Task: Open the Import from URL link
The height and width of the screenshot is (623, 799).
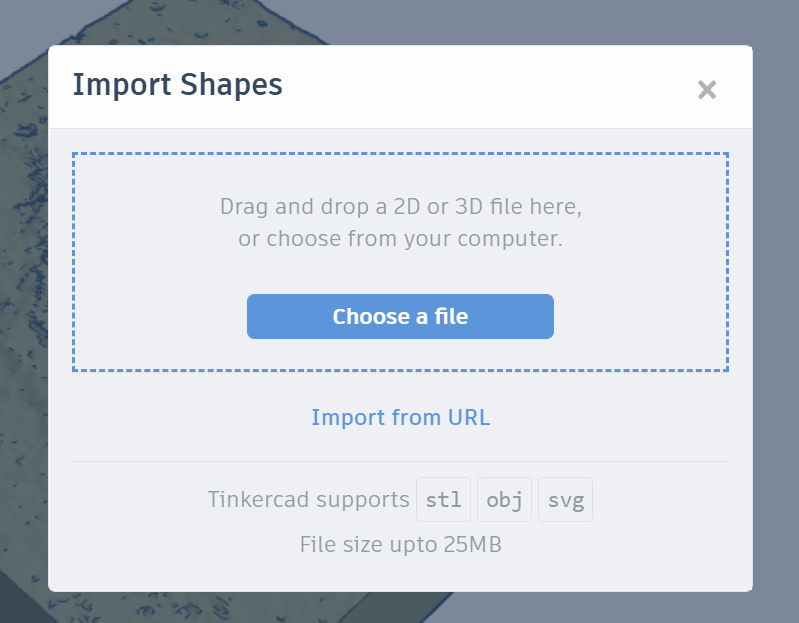Action: 401,417
